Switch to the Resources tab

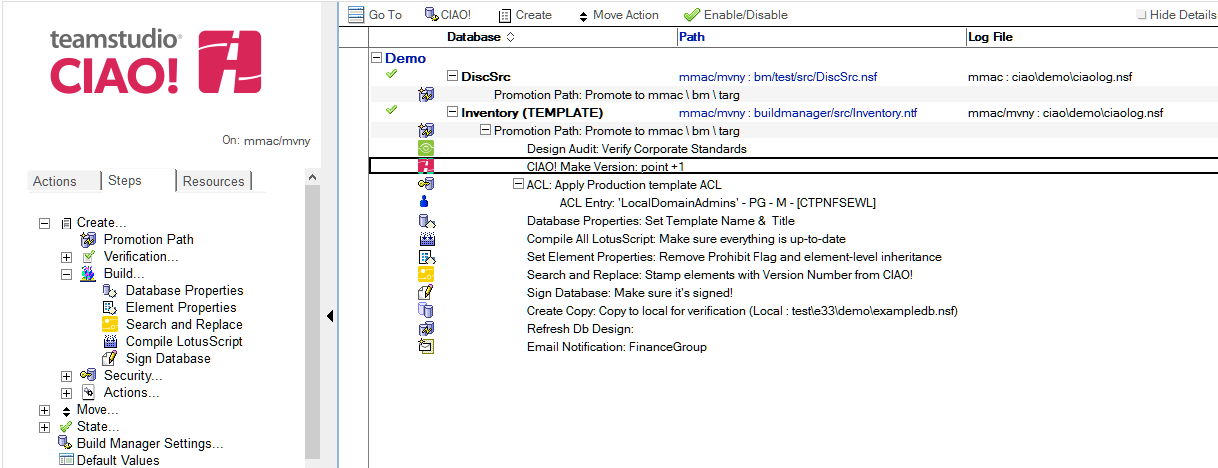(213, 181)
